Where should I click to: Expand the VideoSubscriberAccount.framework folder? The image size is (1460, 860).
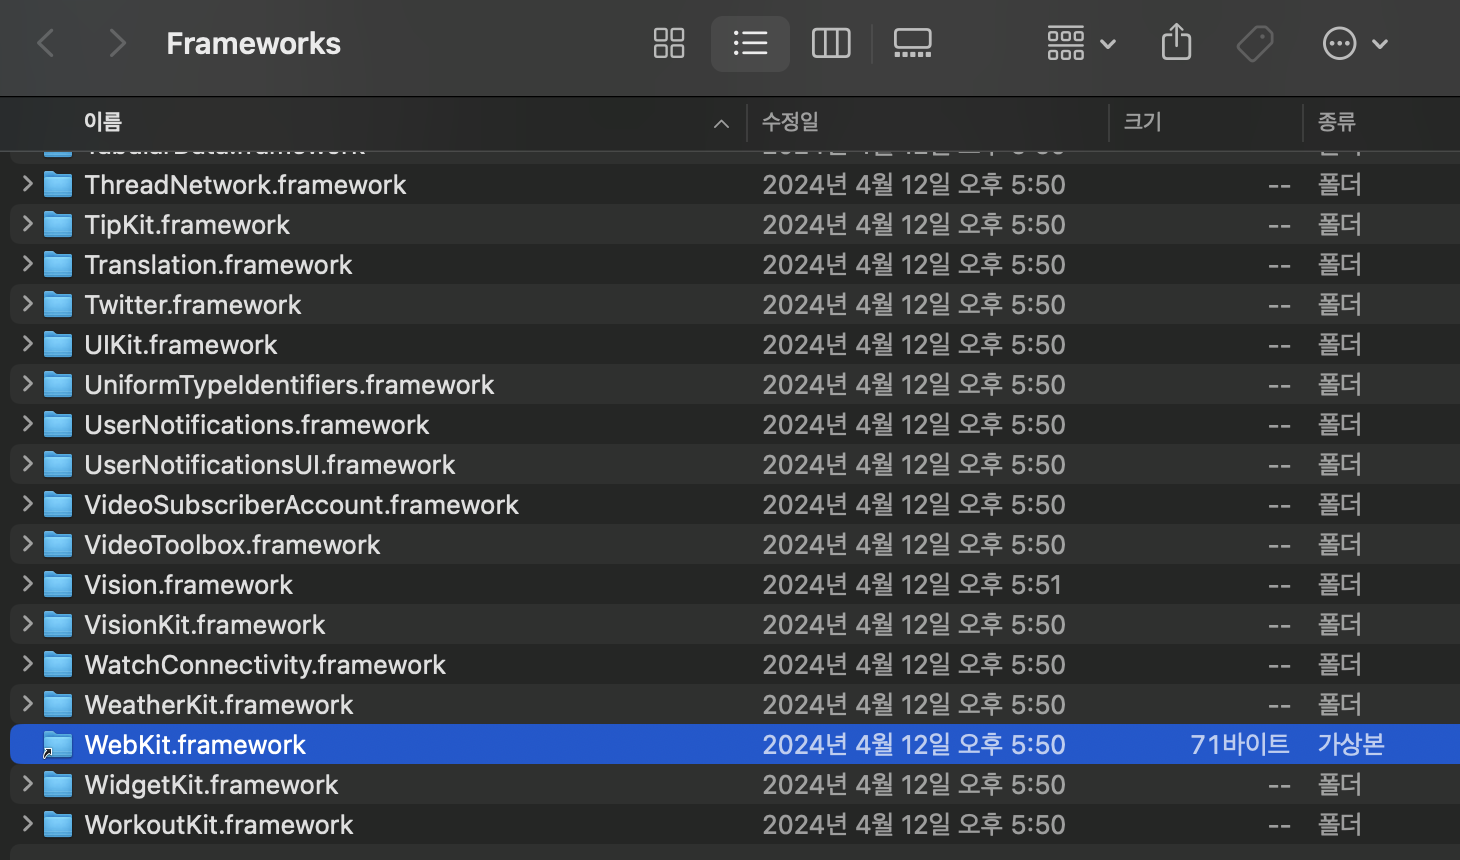(x=27, y=503)
